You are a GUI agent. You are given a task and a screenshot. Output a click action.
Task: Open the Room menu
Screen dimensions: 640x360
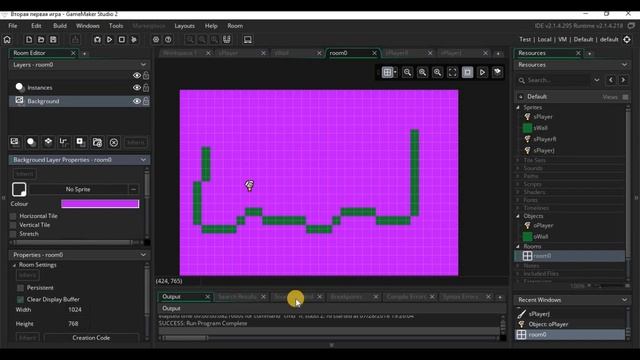(235, 26)
